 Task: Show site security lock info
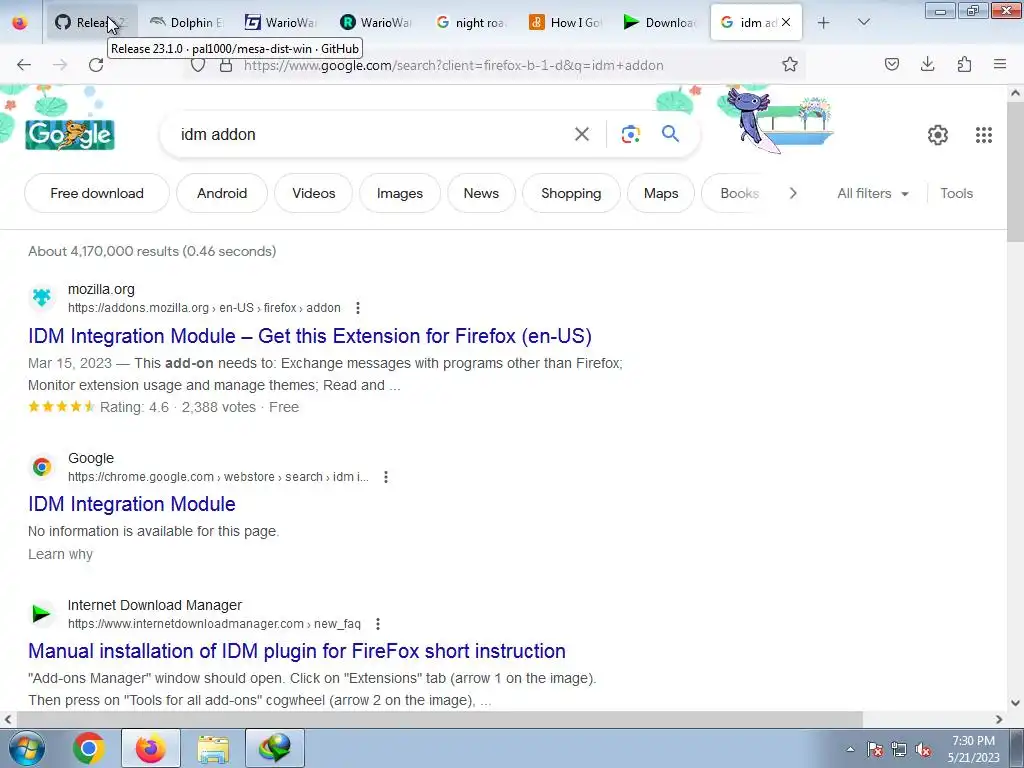point(226,65)
